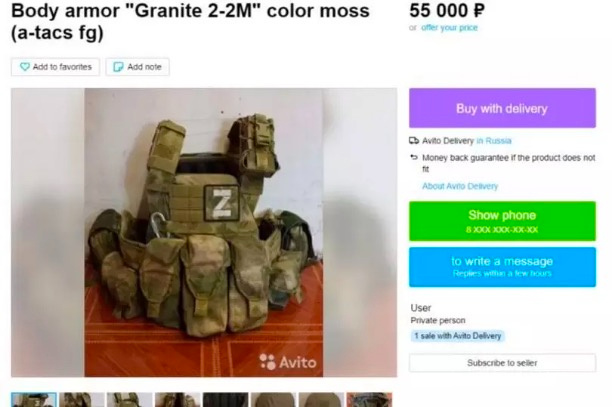
Task: Click the money back guarantee arrow icon
Action: [414, 158]
